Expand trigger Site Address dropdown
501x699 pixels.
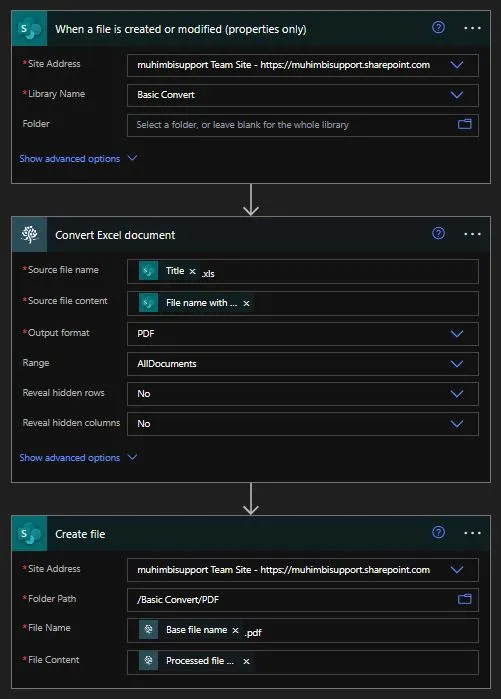tap(457, 65)
